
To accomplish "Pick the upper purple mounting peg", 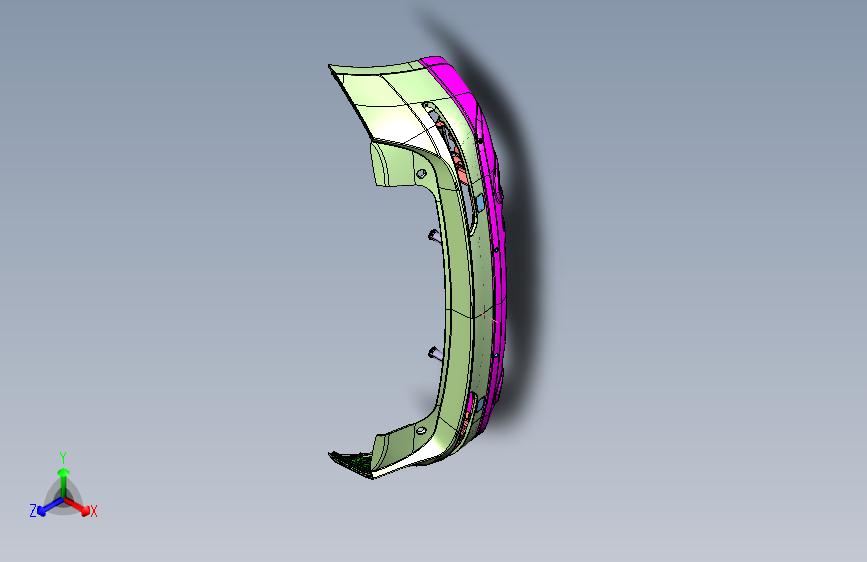I will (x=434, y=236).
